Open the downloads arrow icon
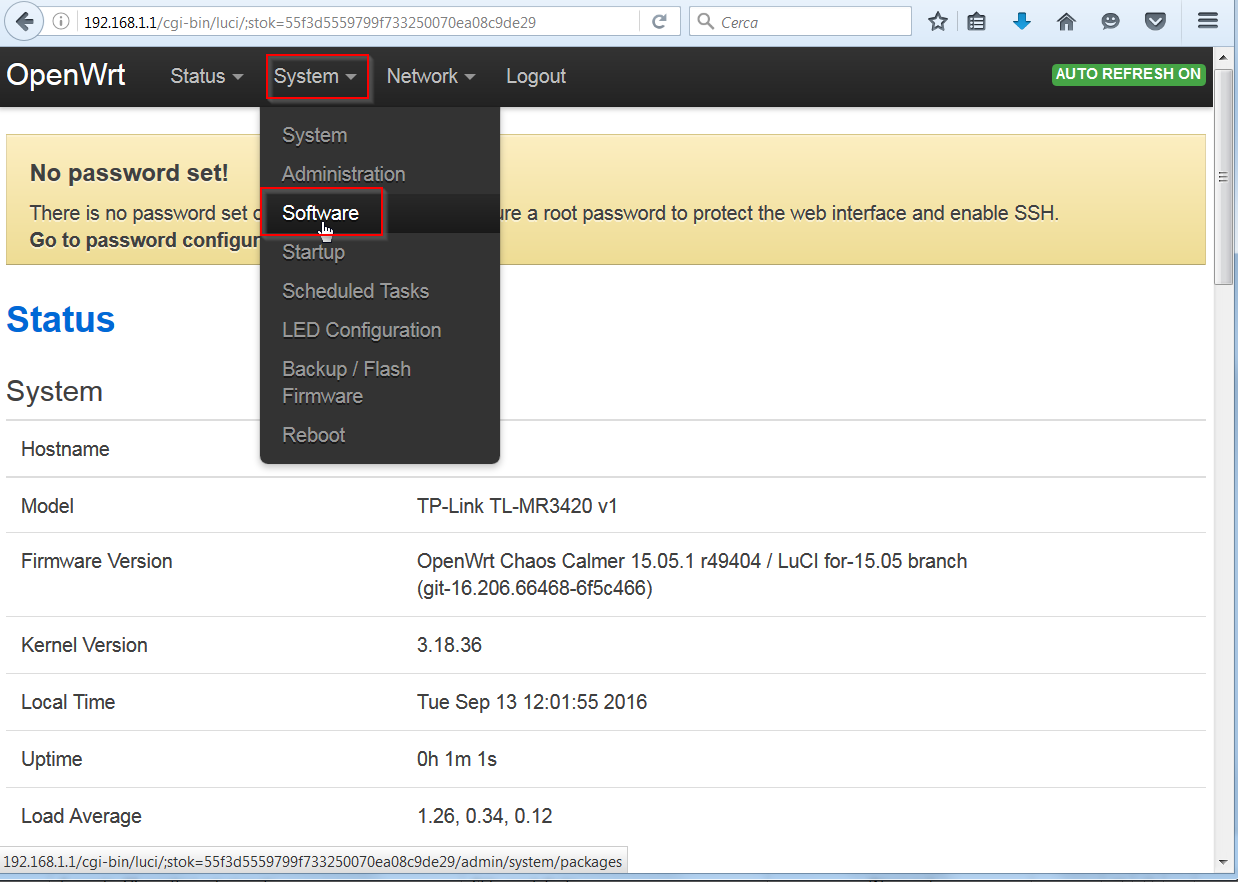Viewport: 1238px width, 882px height. [x=1021, y=21]
